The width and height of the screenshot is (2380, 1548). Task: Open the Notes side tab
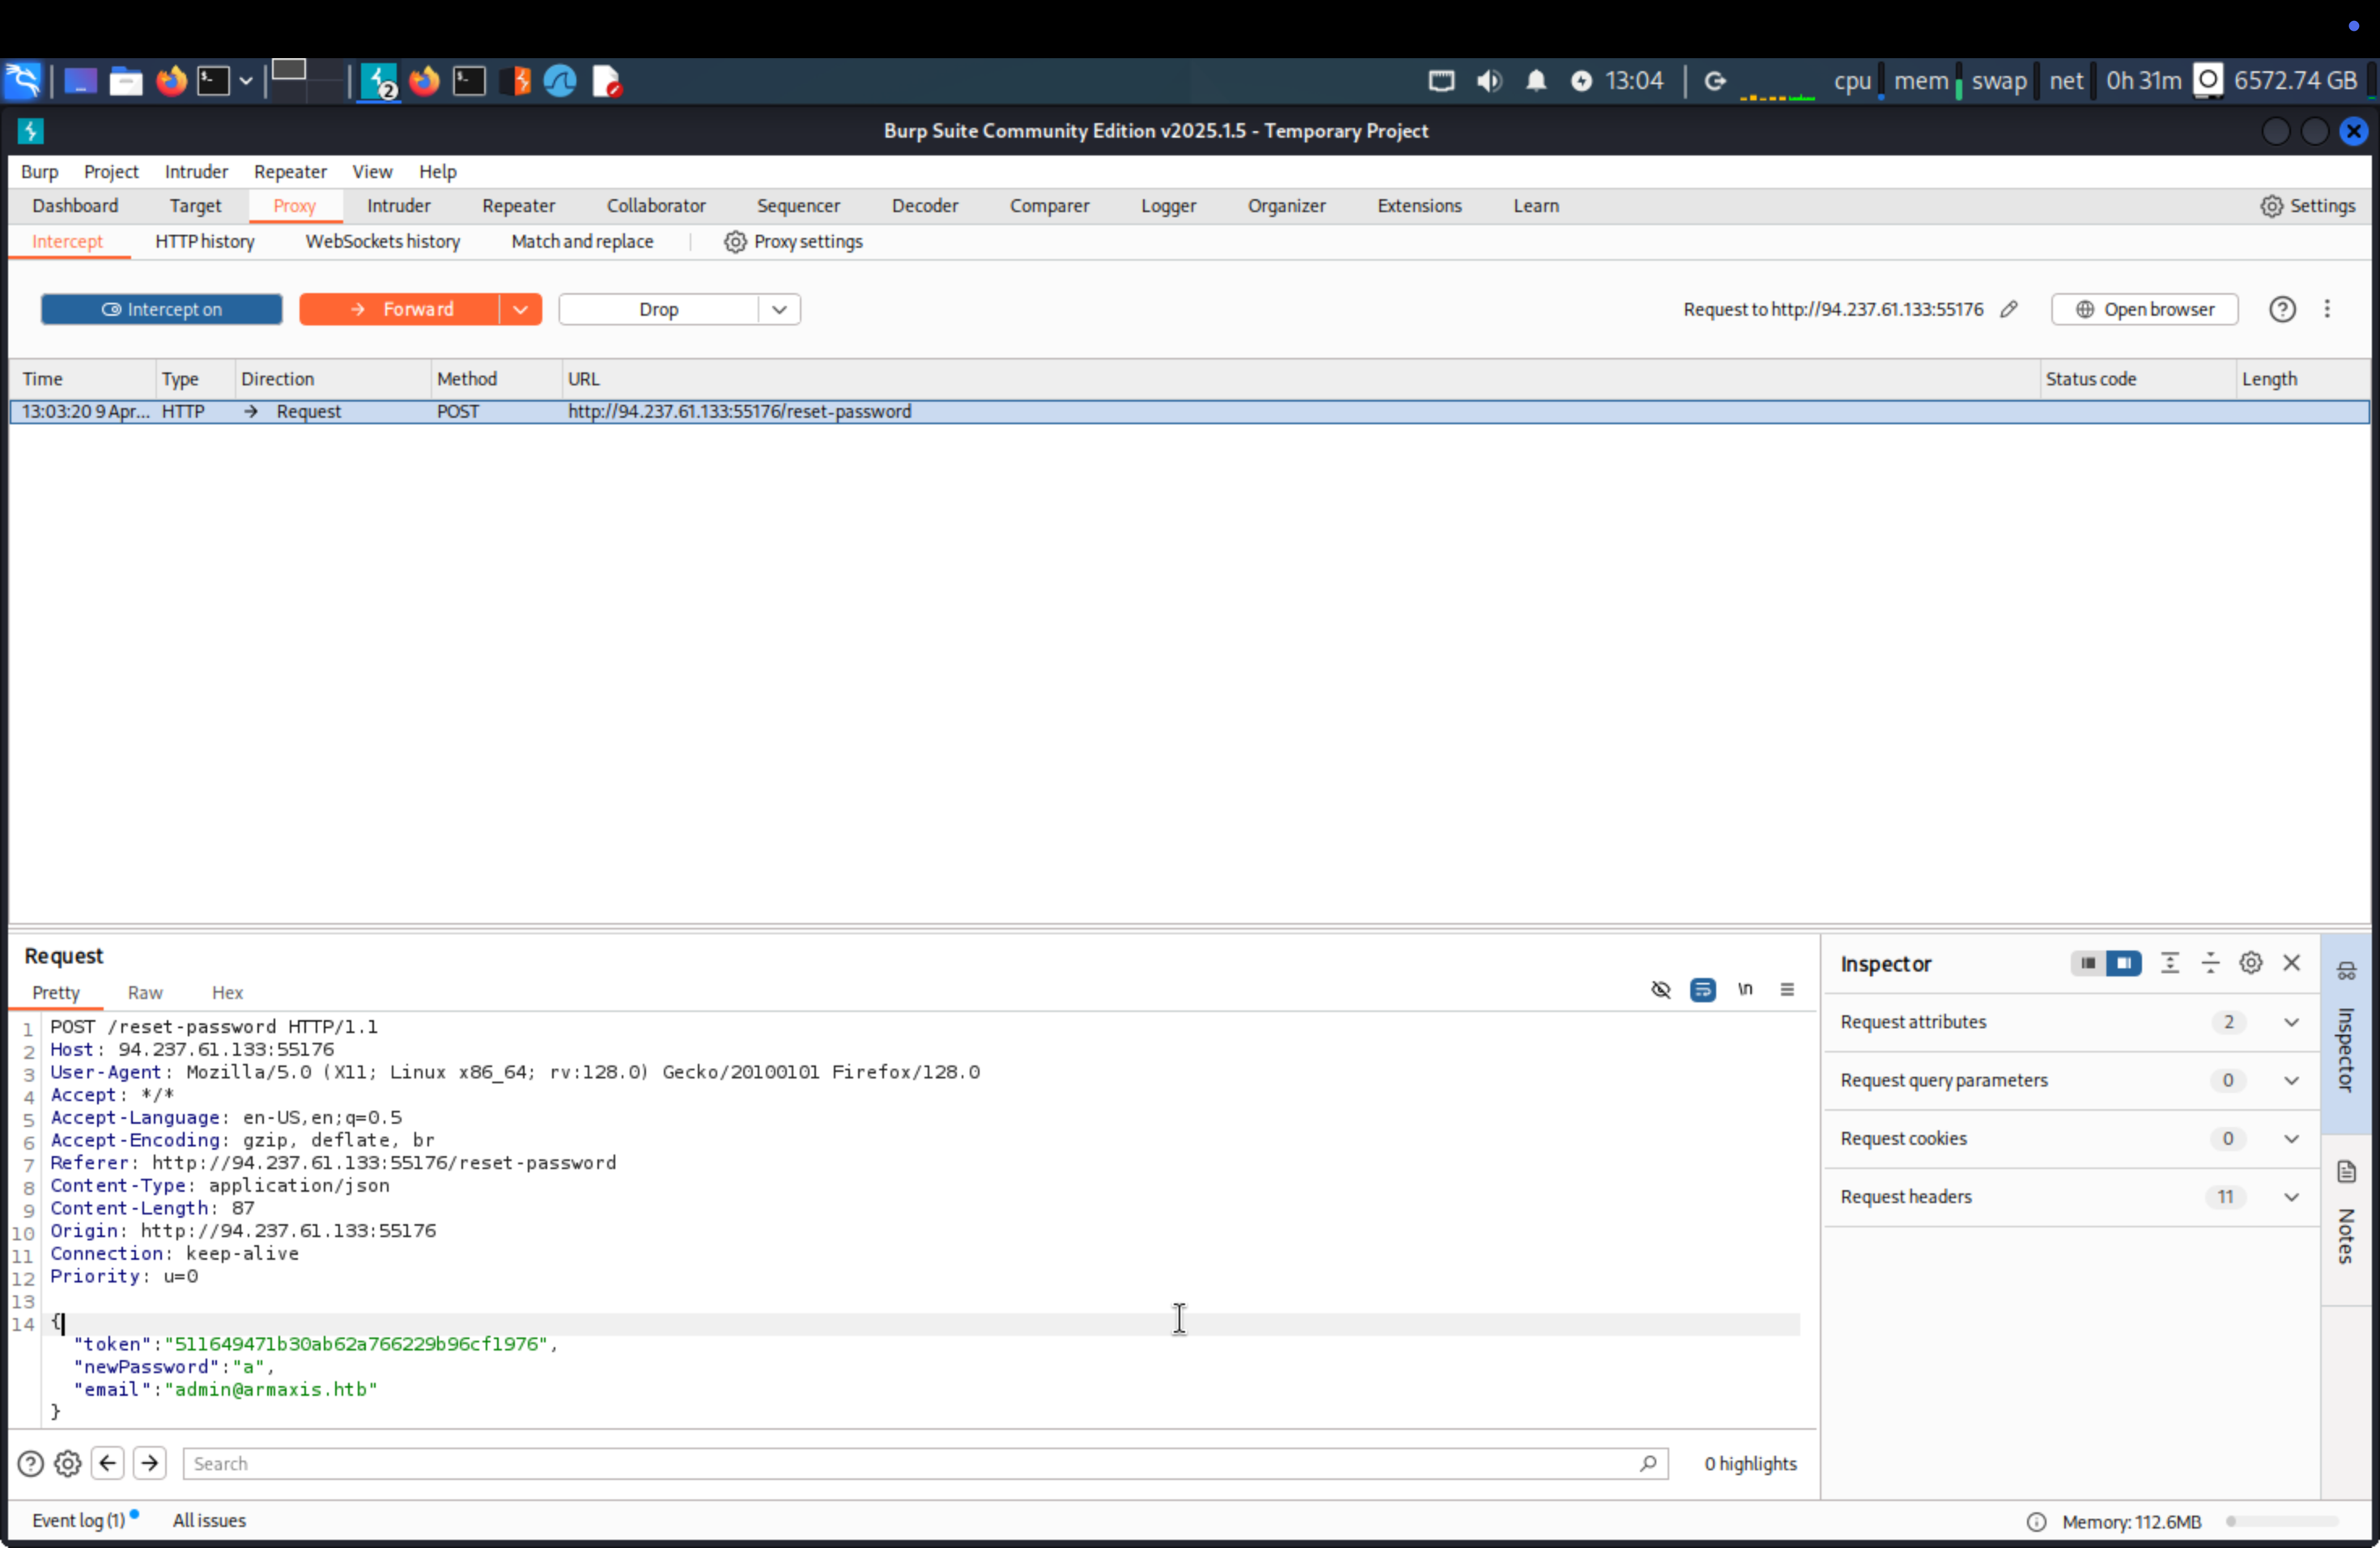coord(2345,1218)
